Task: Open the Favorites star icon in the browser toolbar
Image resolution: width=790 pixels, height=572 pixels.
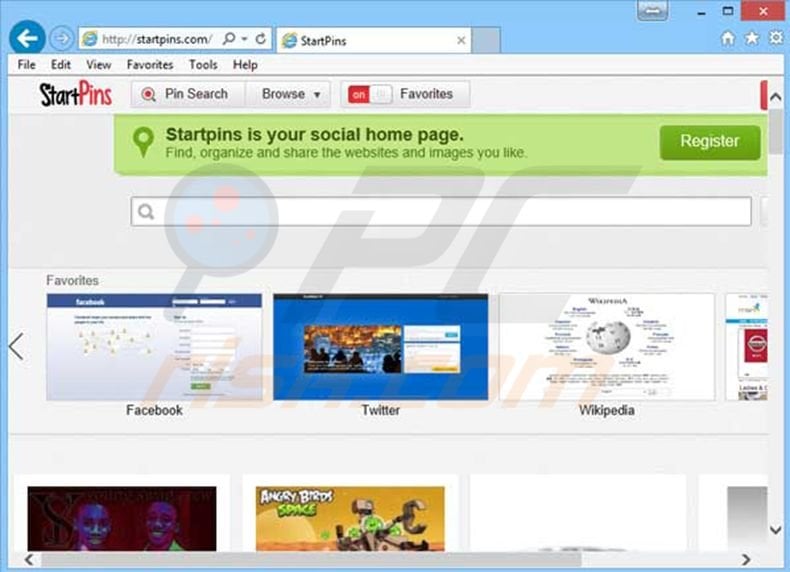Action: 752,38
